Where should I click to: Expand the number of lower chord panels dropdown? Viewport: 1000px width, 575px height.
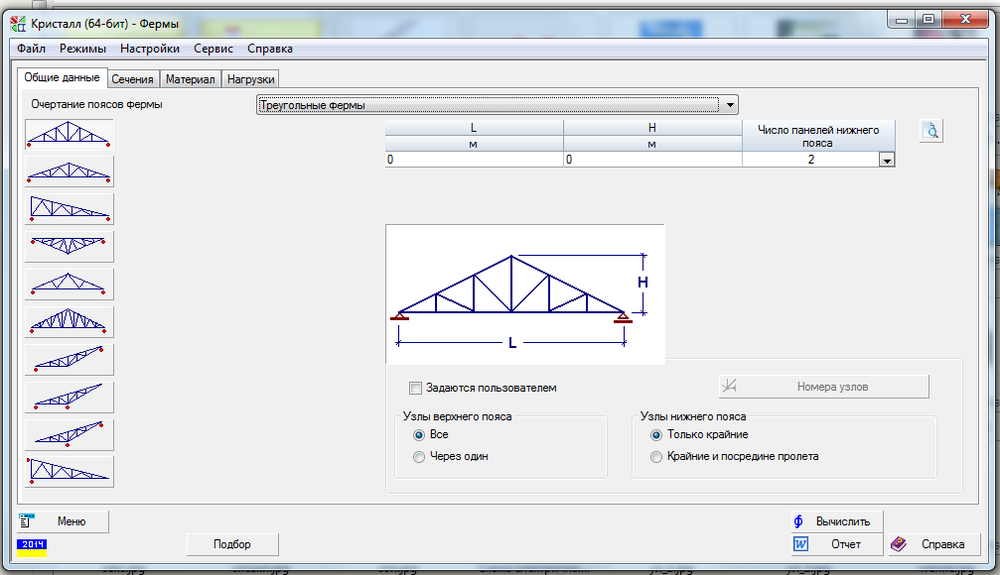point(885,160)
